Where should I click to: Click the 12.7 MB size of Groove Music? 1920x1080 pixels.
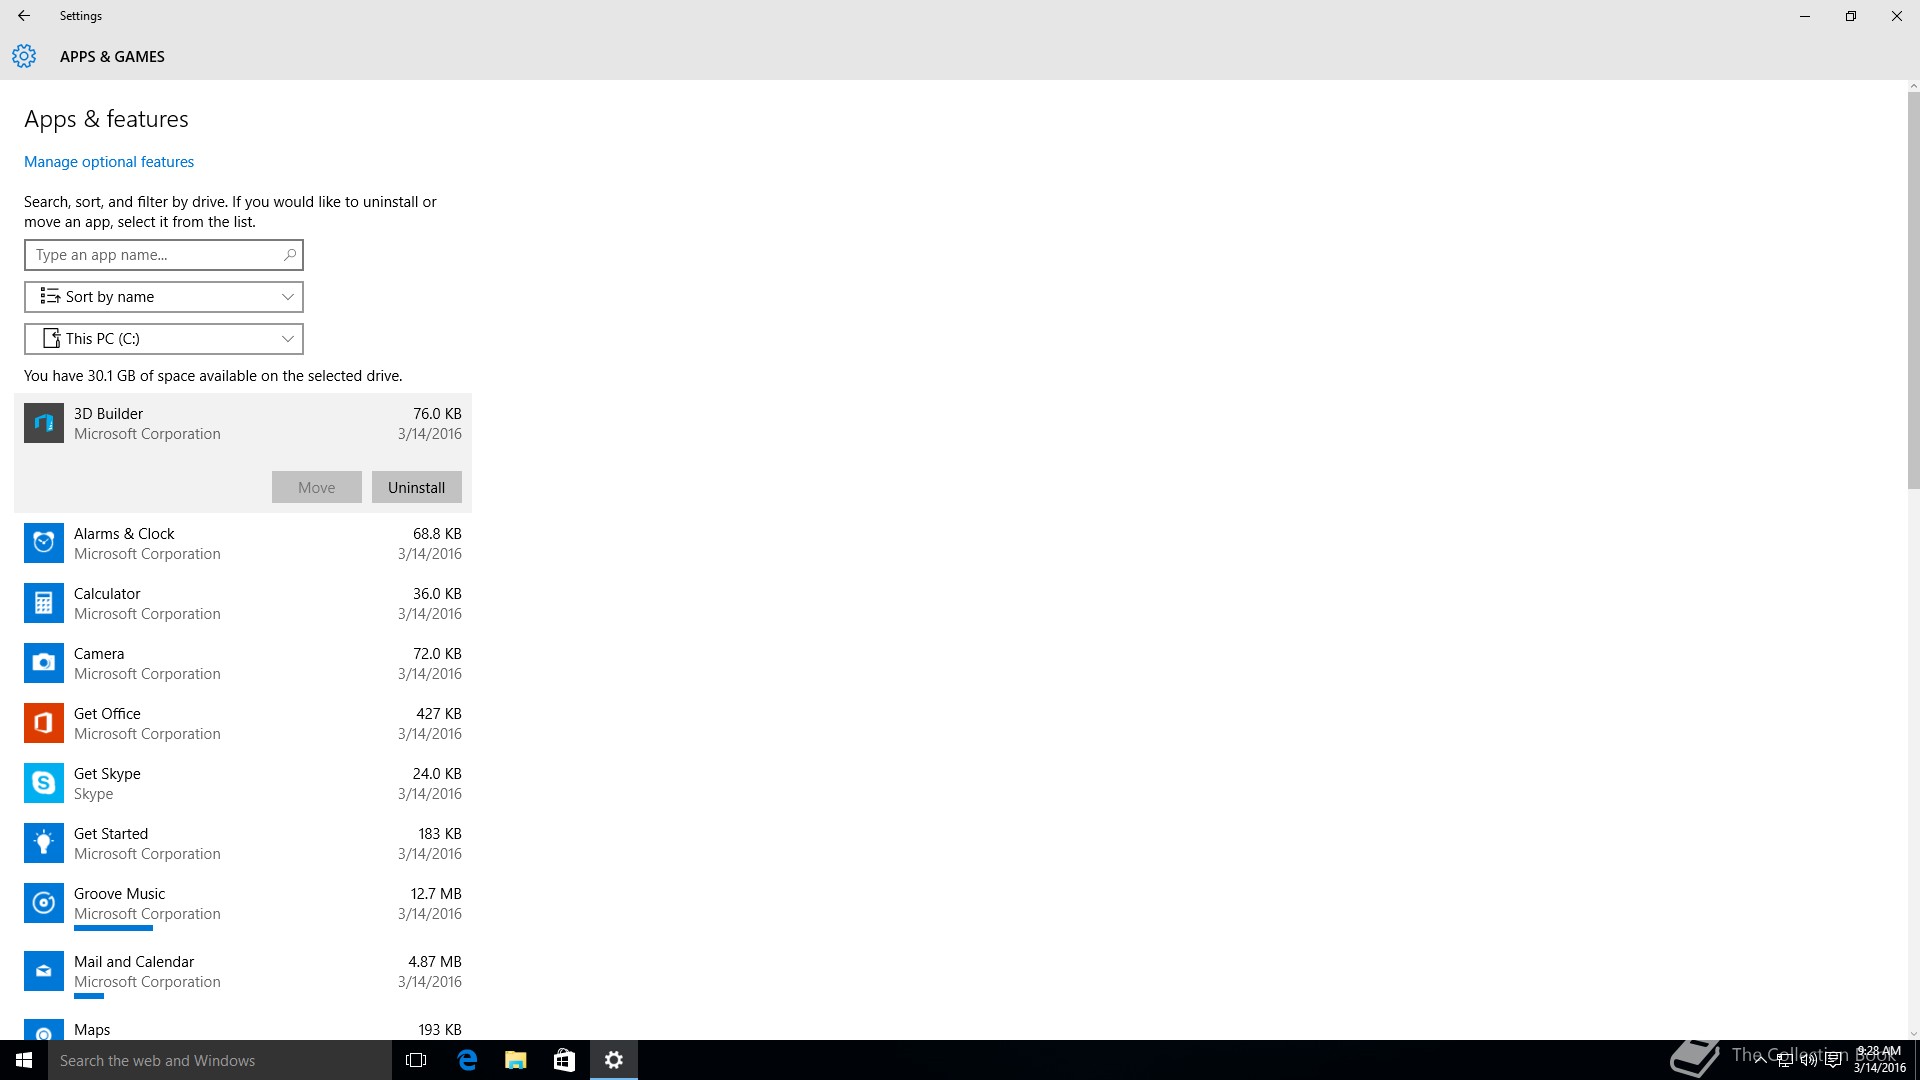(436, 894)
